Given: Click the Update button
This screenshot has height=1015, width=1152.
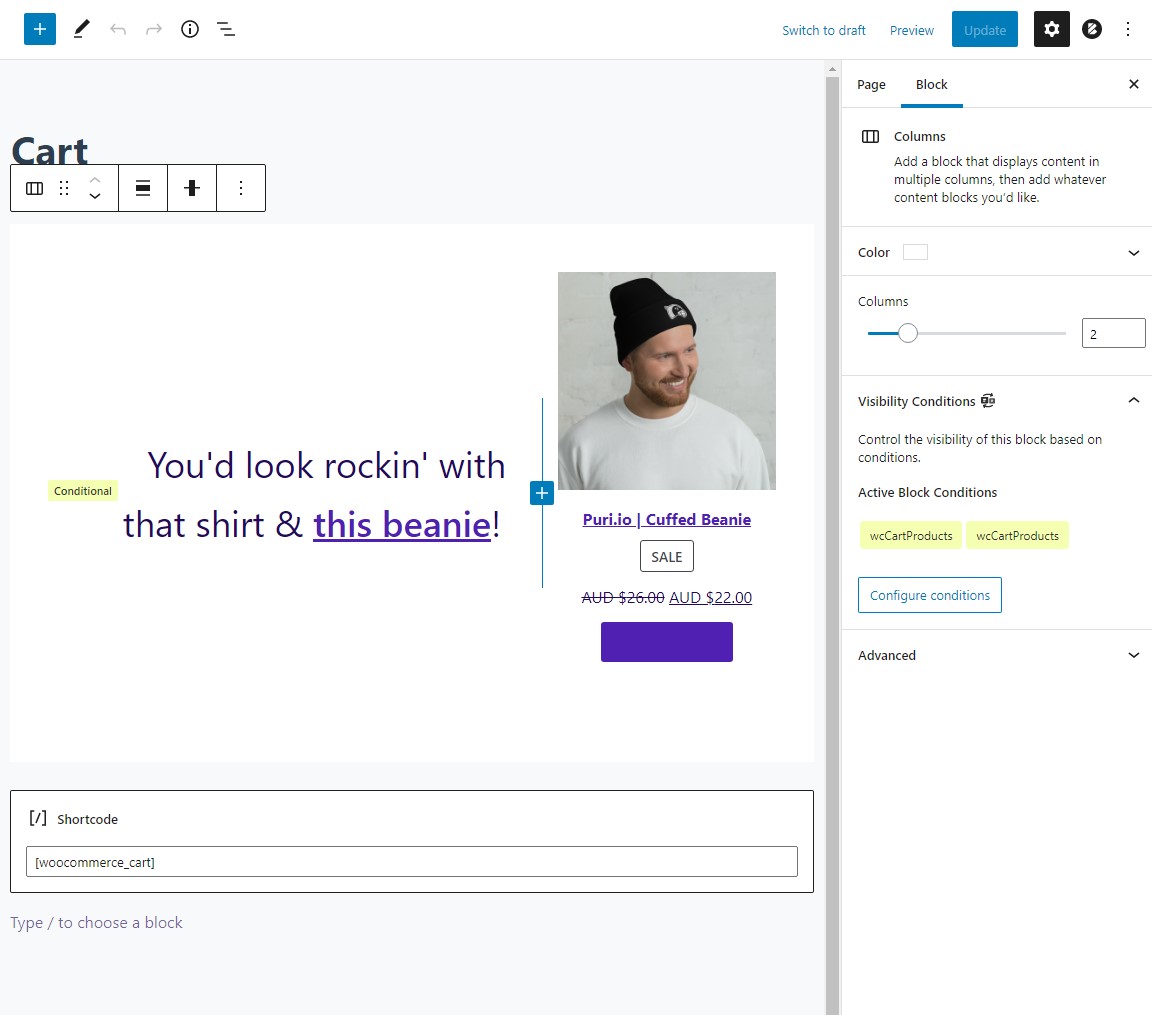Looking at the screenshot, I should [x=984, y=29].
